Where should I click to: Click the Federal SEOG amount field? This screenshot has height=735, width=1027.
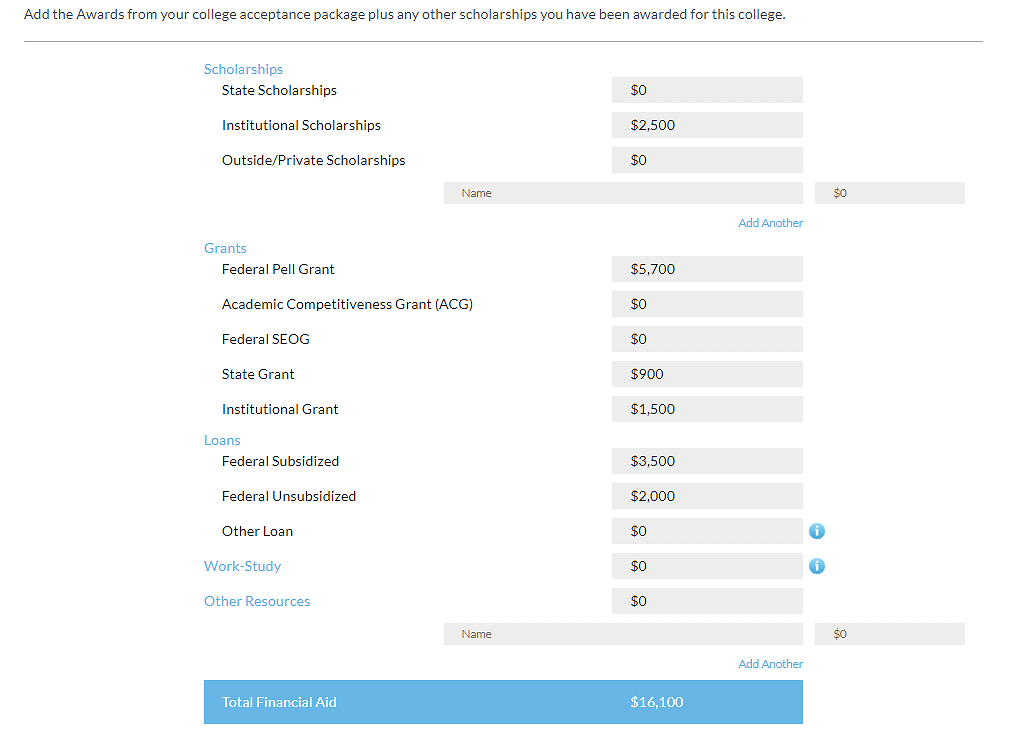coord(707,339)
